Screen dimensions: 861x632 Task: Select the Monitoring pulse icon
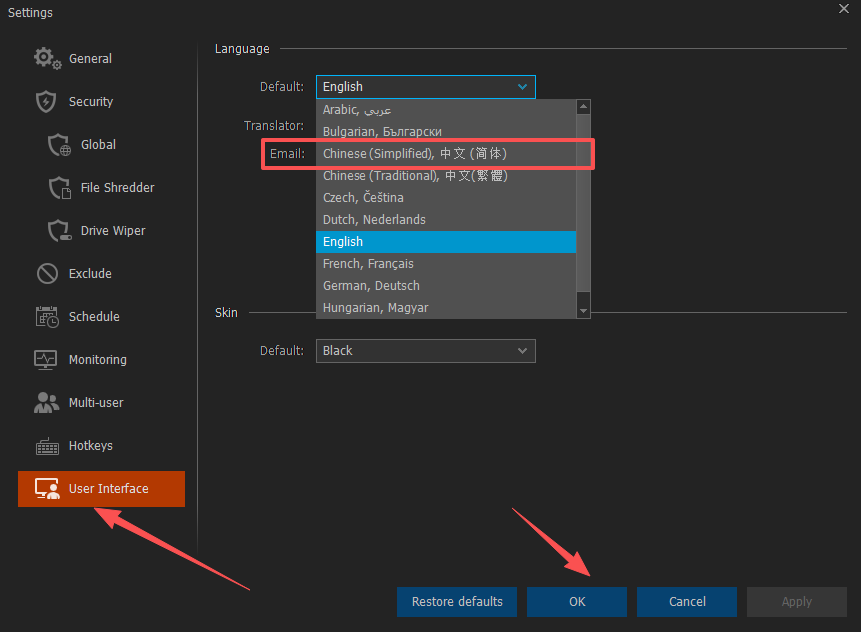coord(47,360)
